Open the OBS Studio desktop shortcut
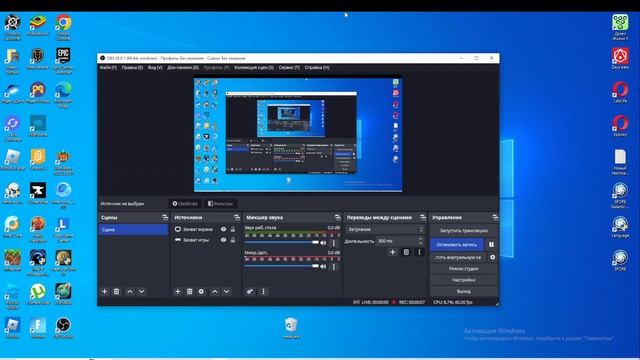 pos(63,328)
